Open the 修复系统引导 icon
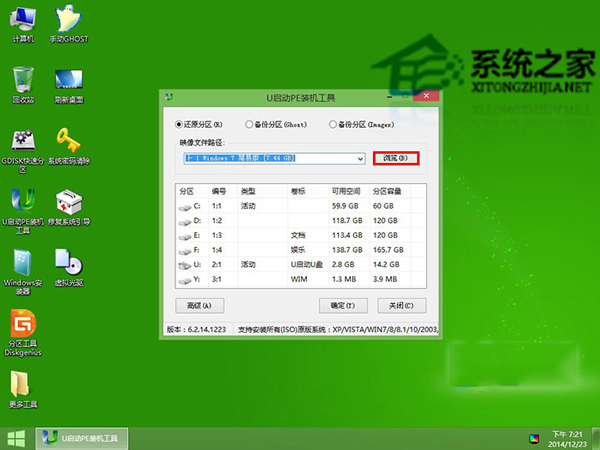Viewport: 600px width, 450px height. (69, 207)
